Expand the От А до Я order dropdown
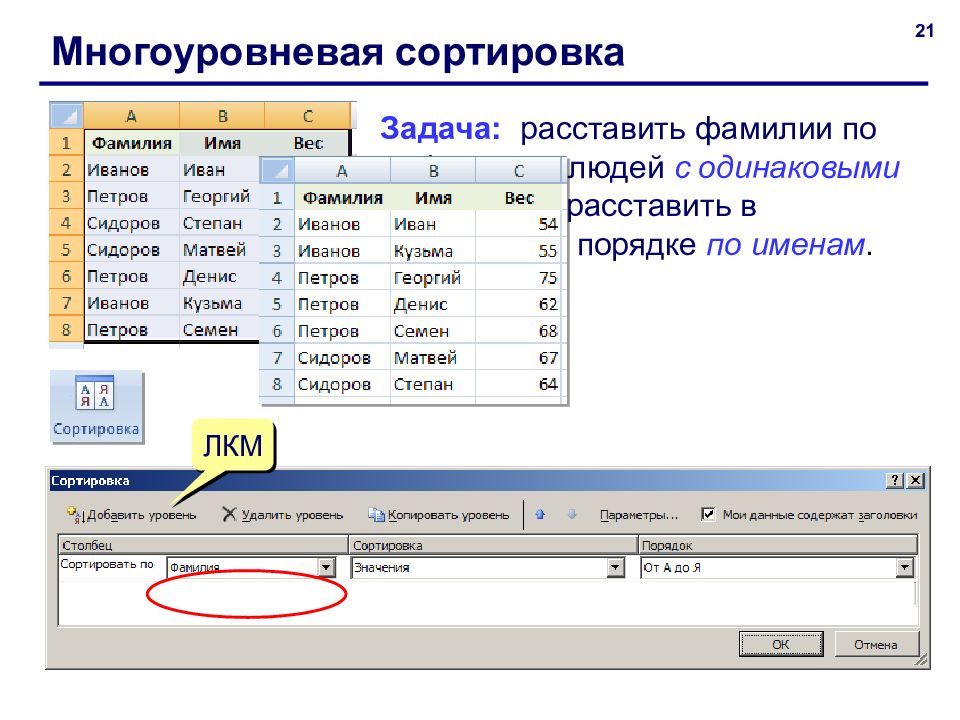The image size is (960, 720). click(x=905, y=568)
